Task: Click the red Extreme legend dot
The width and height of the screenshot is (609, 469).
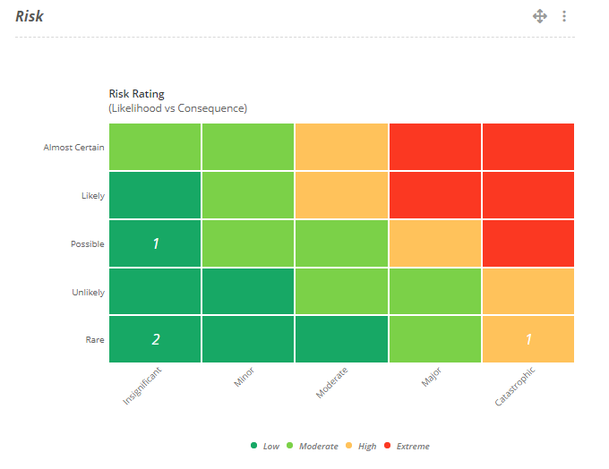Action: 387,445
